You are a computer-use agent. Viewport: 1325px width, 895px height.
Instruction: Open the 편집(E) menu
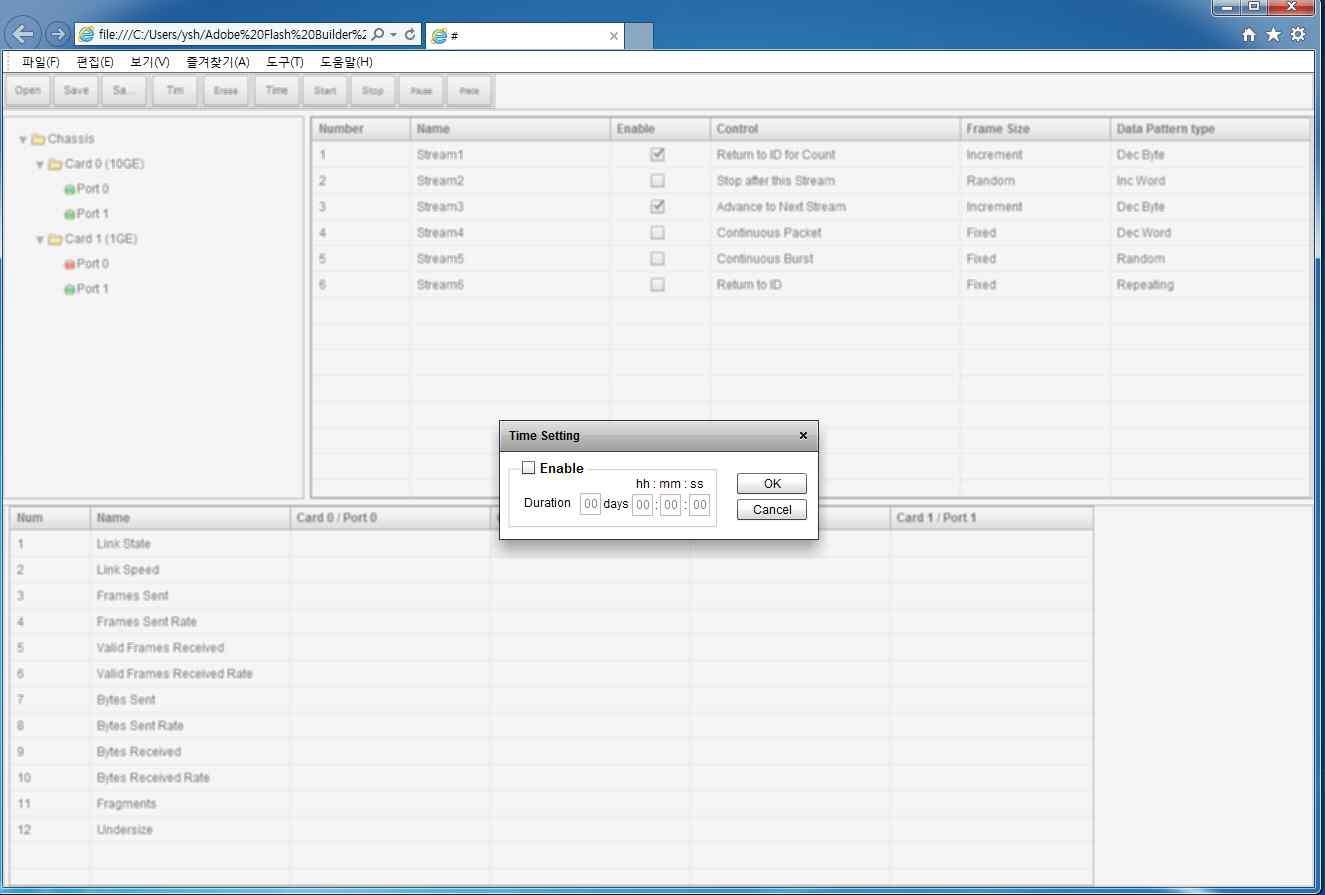[x=95, y=62]
